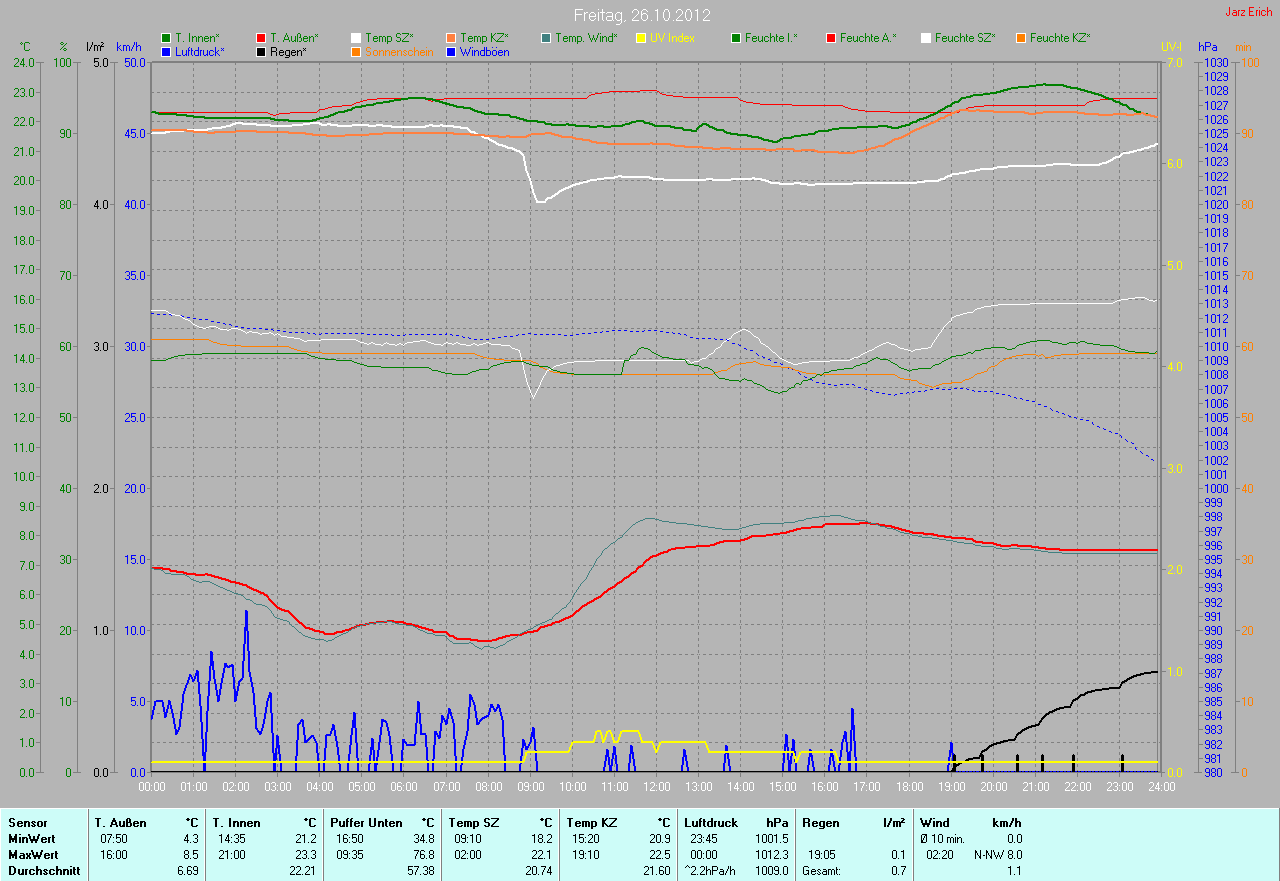Click the Jarz Erich author text
This screenshot has width=1280, height=881.
1249,12
